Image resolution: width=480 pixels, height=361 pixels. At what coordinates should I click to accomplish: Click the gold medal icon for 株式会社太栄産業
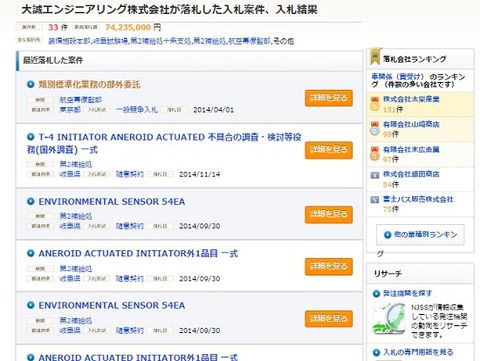[375, 104]
